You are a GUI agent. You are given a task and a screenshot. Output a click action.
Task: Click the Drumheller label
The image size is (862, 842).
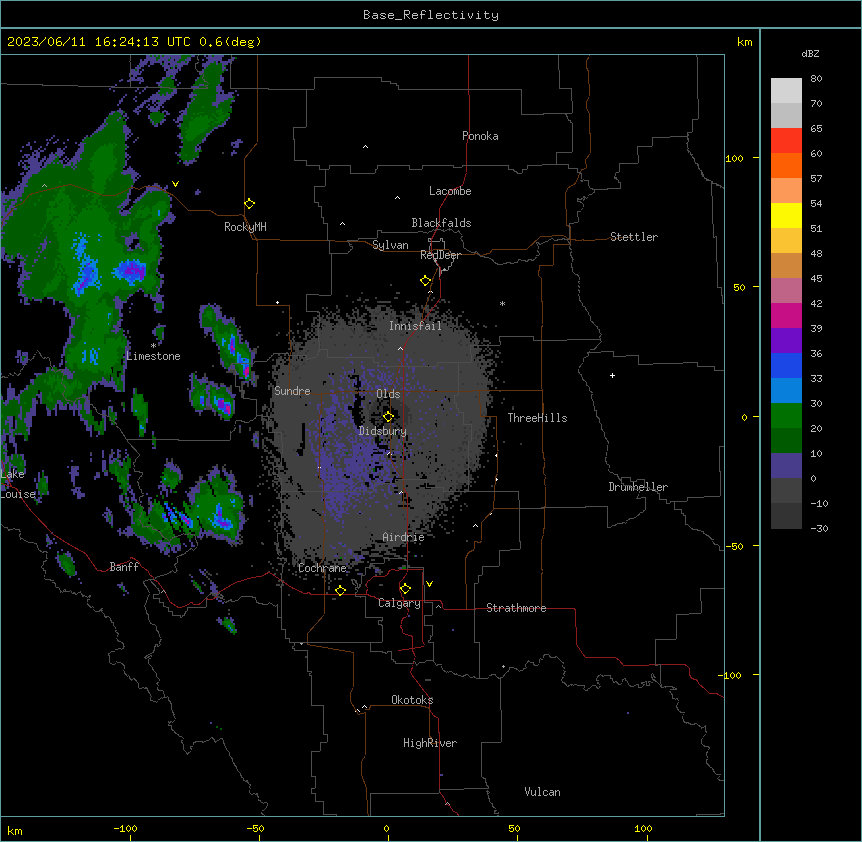tap(638, 487)
